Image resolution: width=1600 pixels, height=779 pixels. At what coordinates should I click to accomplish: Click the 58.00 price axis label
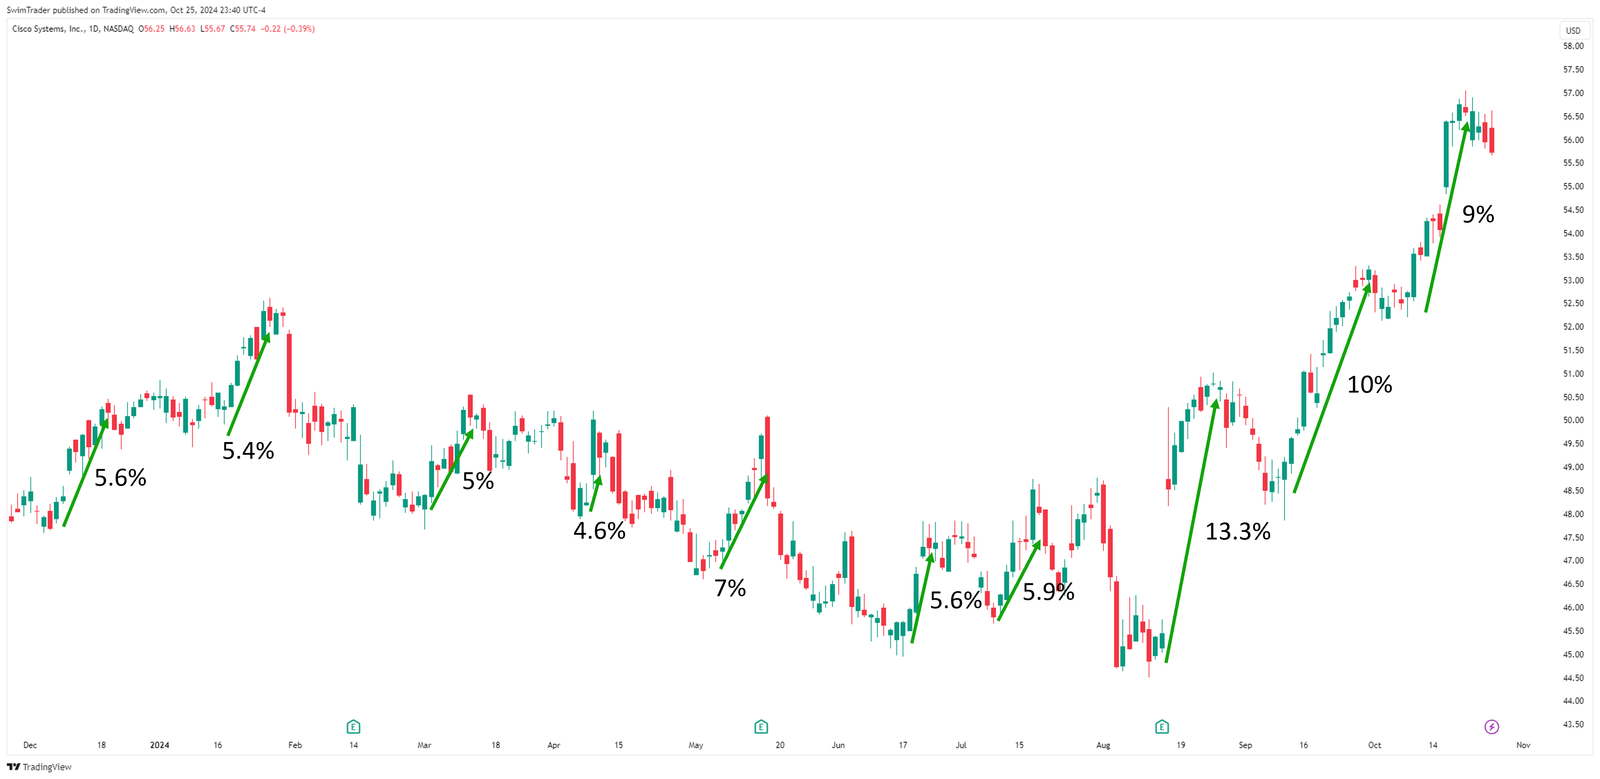pos(1573,46)
